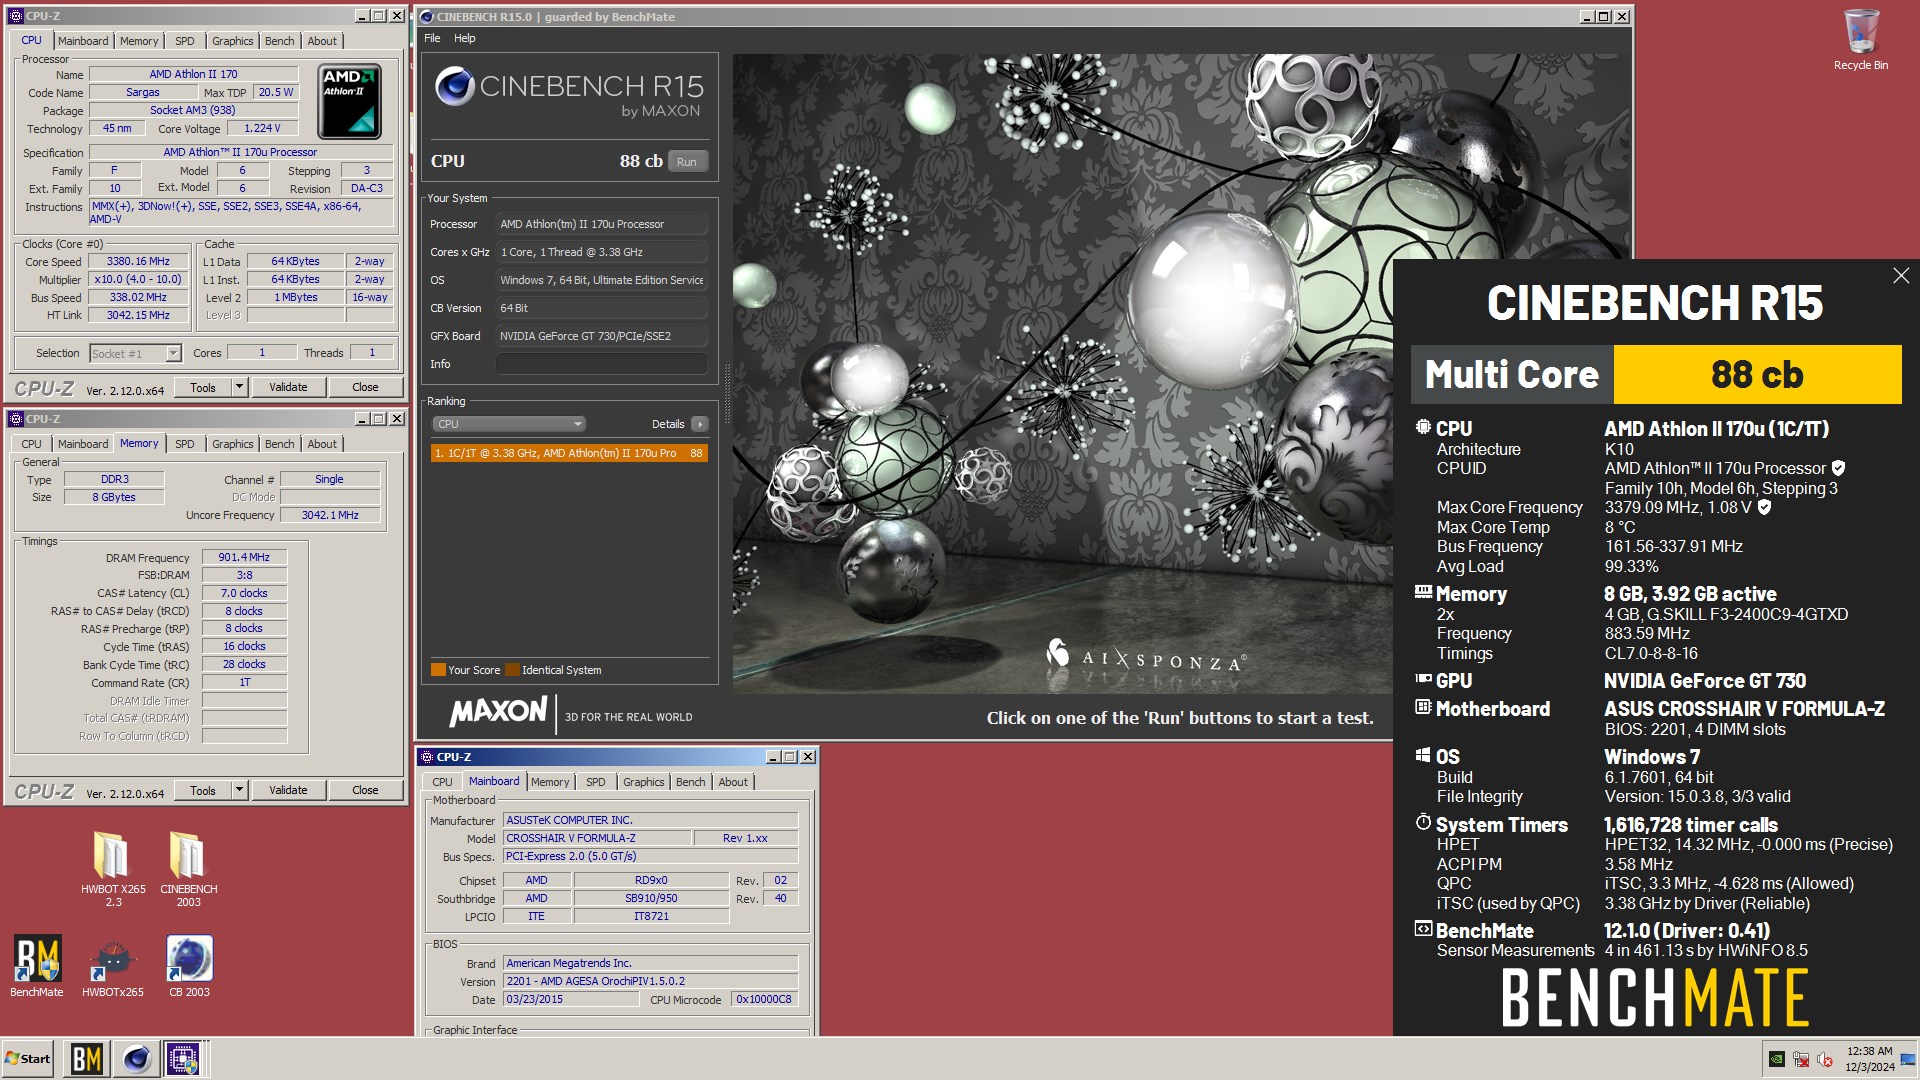Open the Start menu
Viewport: 1920px width, 1080px height.
click(x=28, y=1059)
